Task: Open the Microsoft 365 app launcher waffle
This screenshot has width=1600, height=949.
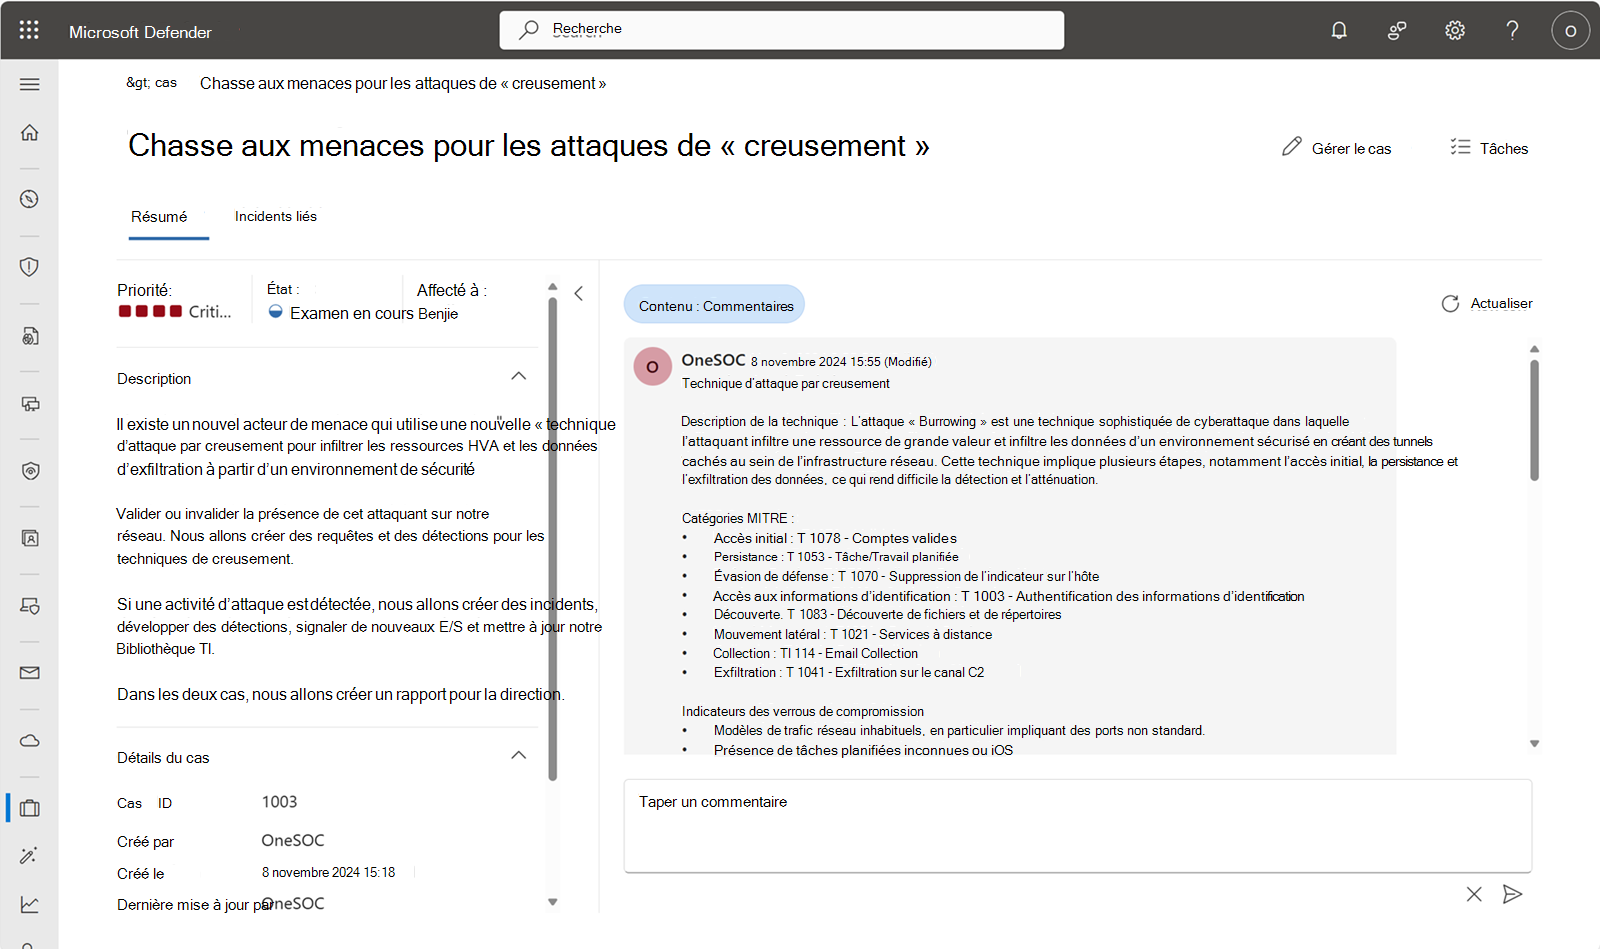Action: tap(29, 30)
